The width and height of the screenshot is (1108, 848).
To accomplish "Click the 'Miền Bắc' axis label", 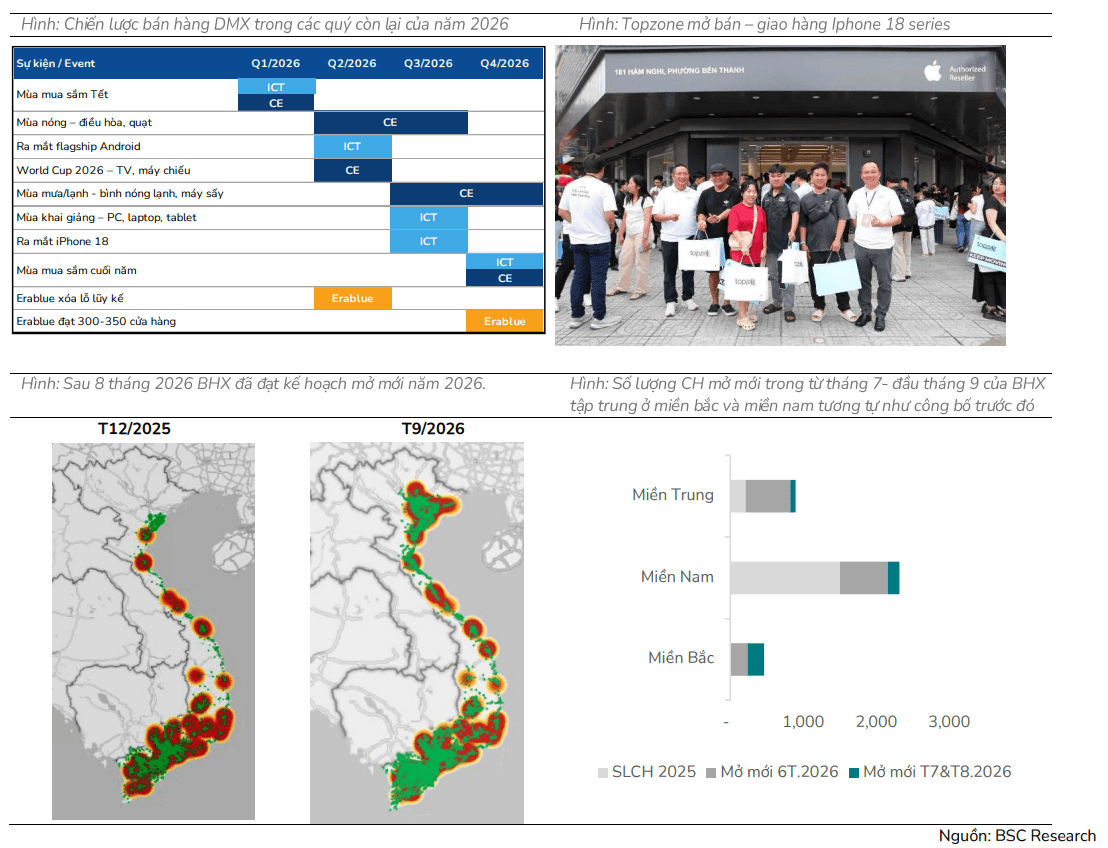I will pyautogui.click(x=681, y=658).
